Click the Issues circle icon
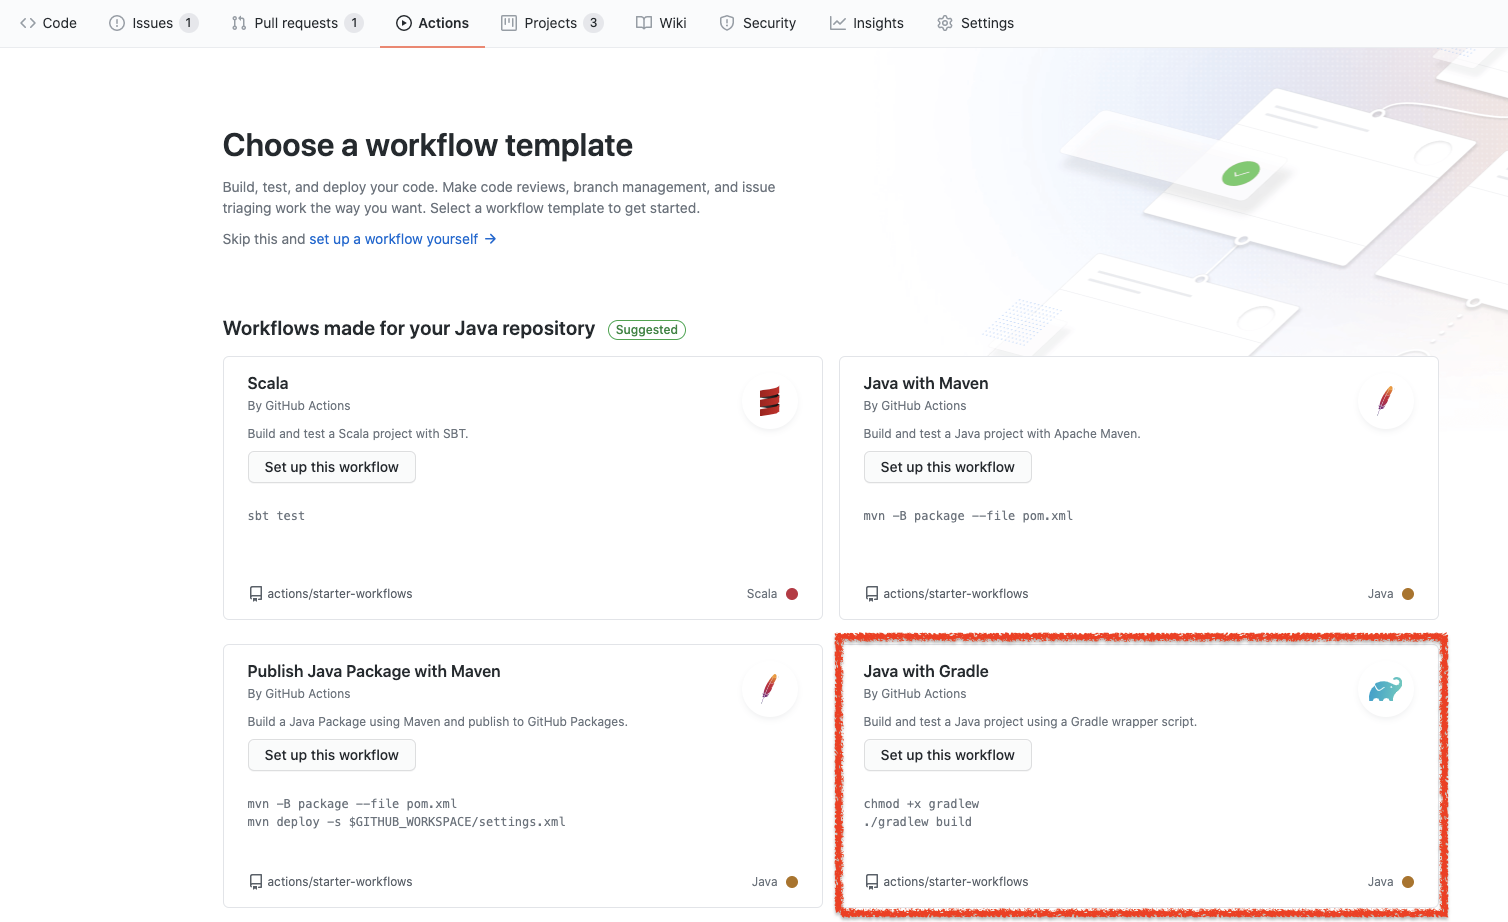This screenshot has height=922, width=1508. 117,23
